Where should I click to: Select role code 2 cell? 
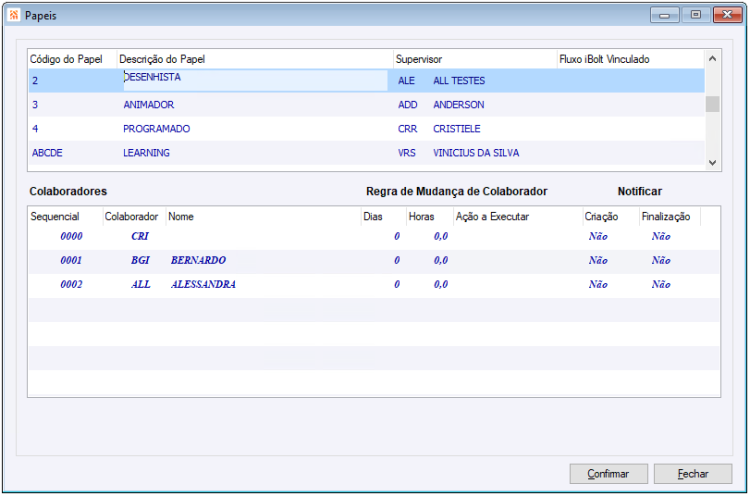point(73,80)
